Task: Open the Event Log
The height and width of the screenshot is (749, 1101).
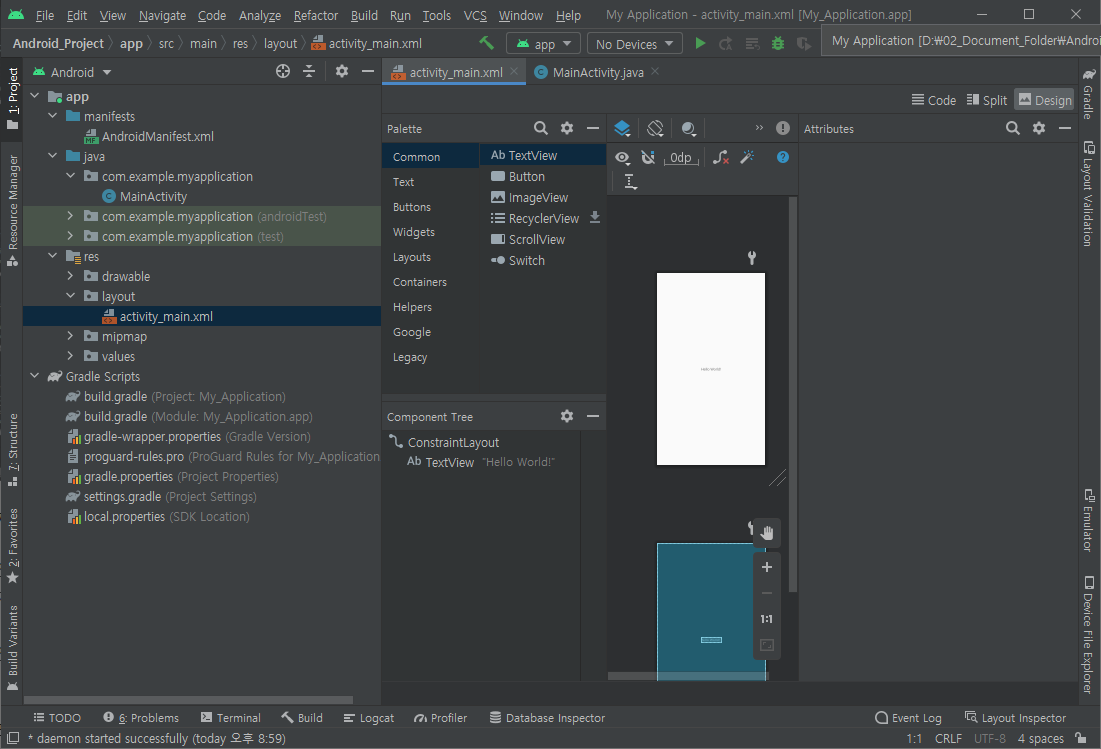Action: click(908, 717)
